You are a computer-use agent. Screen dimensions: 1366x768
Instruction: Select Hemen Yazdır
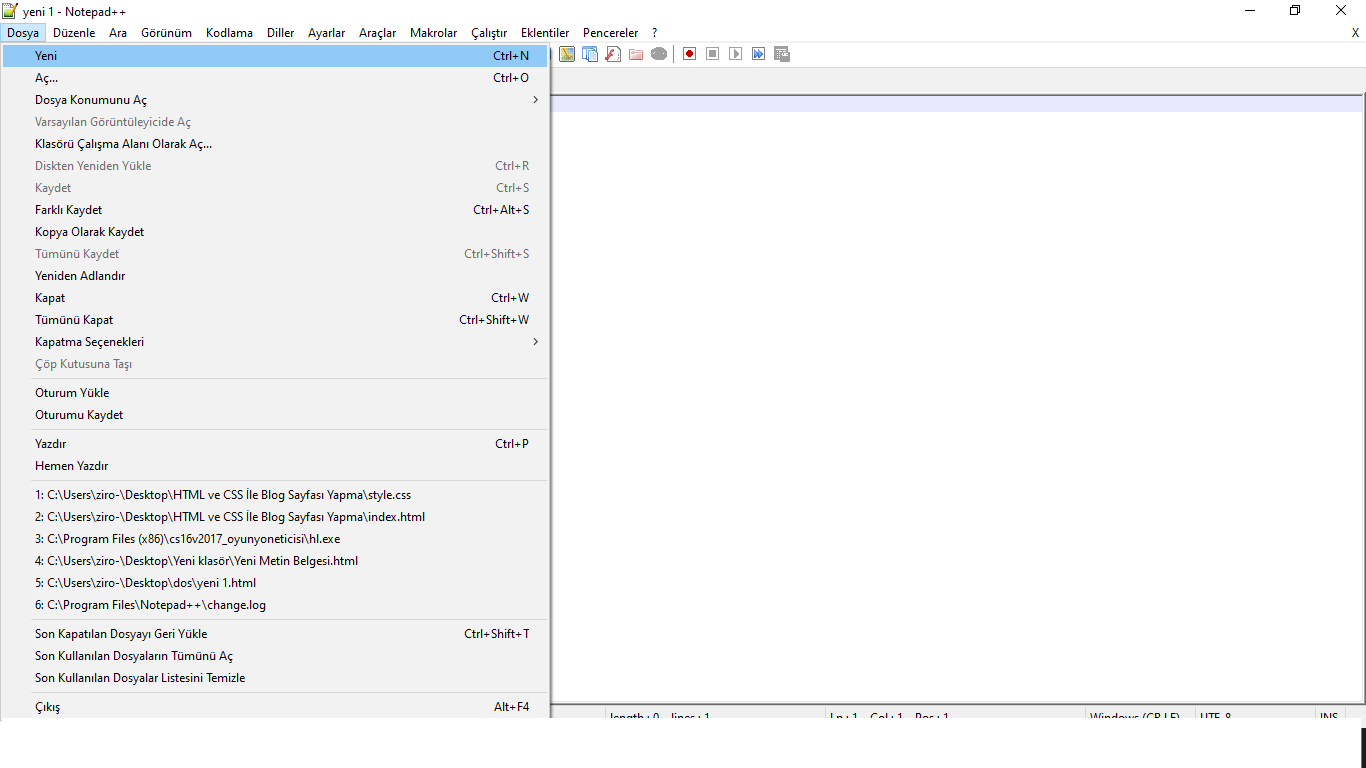275,466
